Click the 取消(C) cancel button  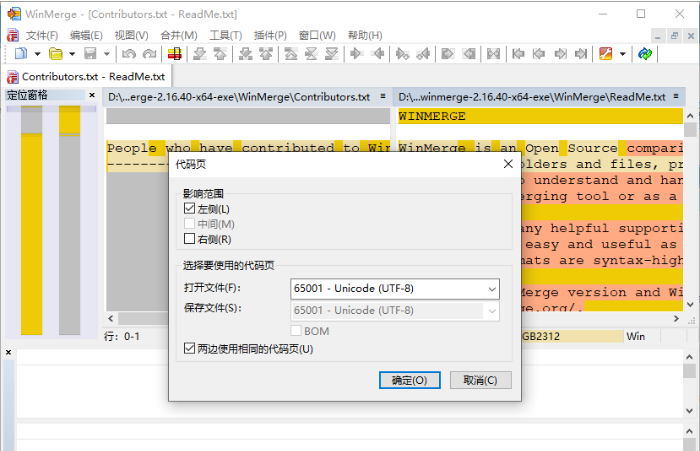tap(480, 380)
